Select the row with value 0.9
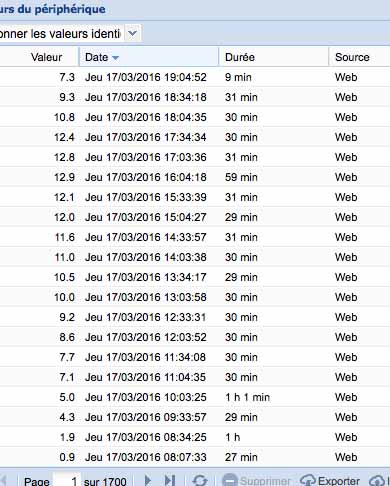This screenshot has height=486, width=390. tap(195, 457)
